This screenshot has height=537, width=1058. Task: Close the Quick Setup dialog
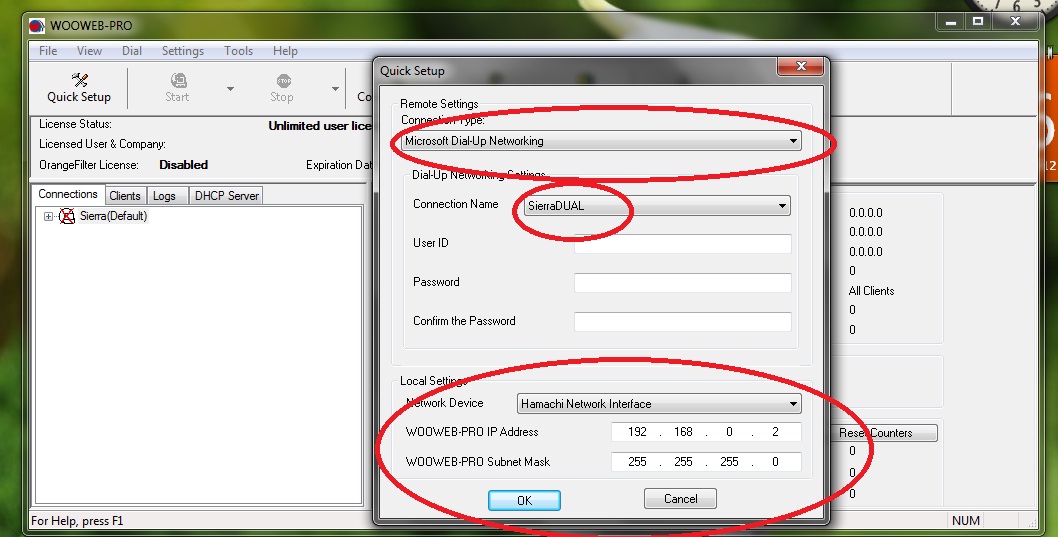pyautogui.click(x=801, y=66)
